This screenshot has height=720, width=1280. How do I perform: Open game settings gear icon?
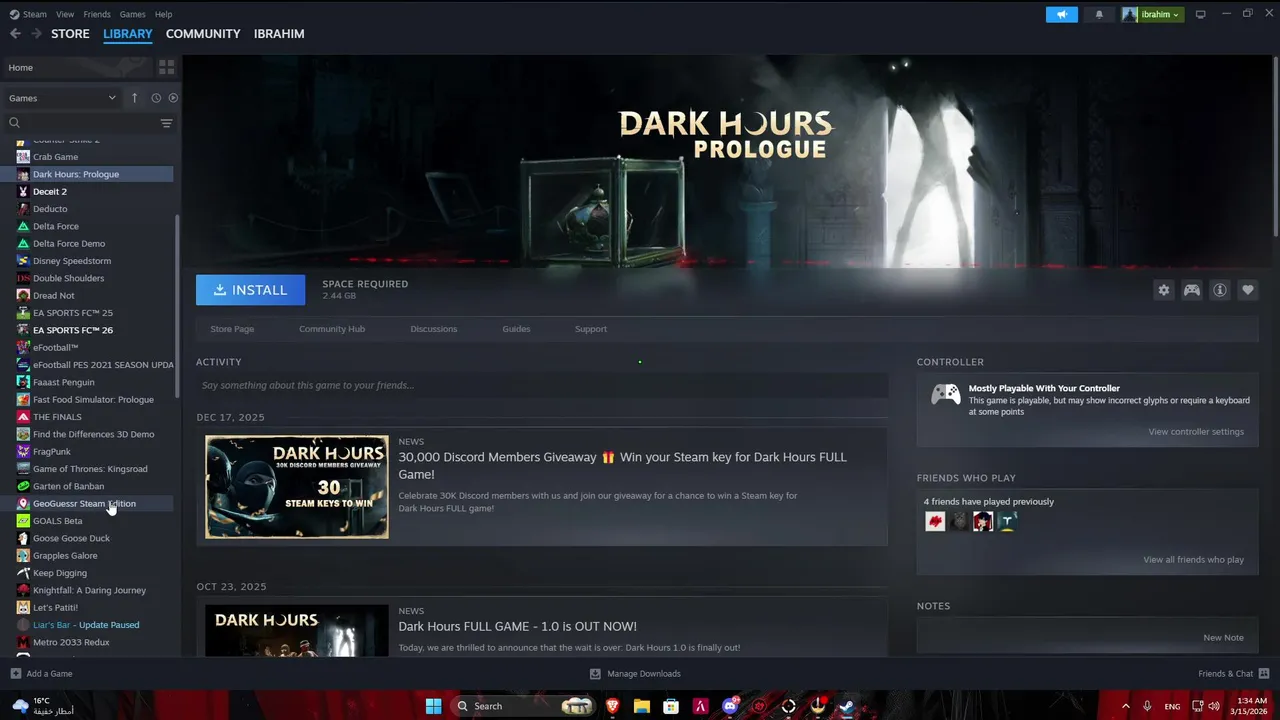tap(1163, 290)
